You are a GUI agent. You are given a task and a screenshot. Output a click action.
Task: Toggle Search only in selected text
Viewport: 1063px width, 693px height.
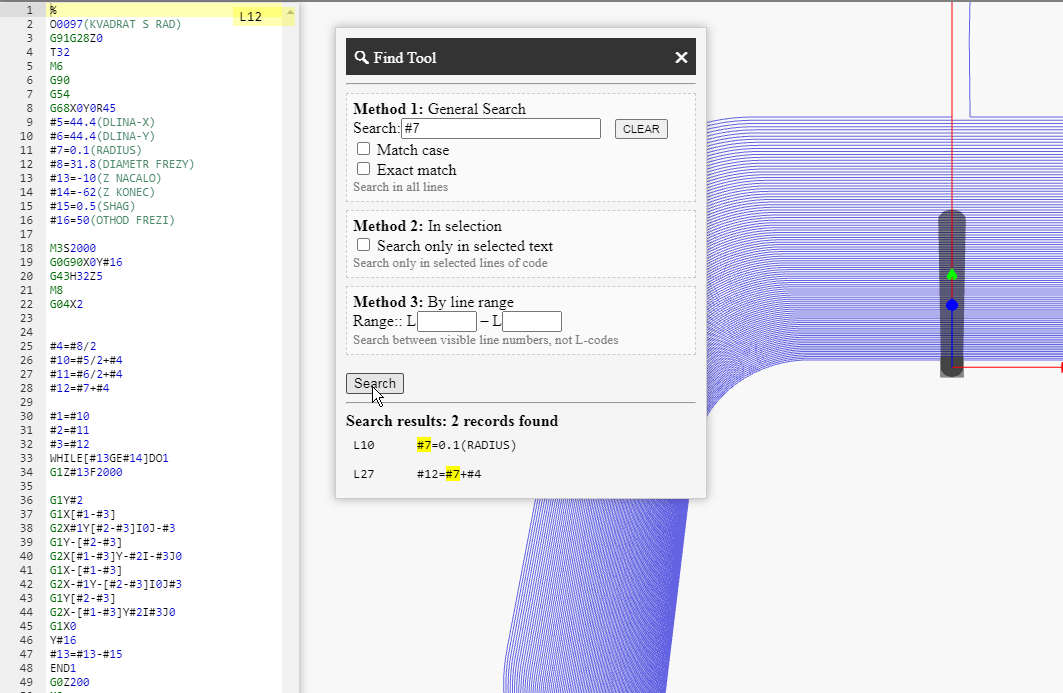coord(363,245)
